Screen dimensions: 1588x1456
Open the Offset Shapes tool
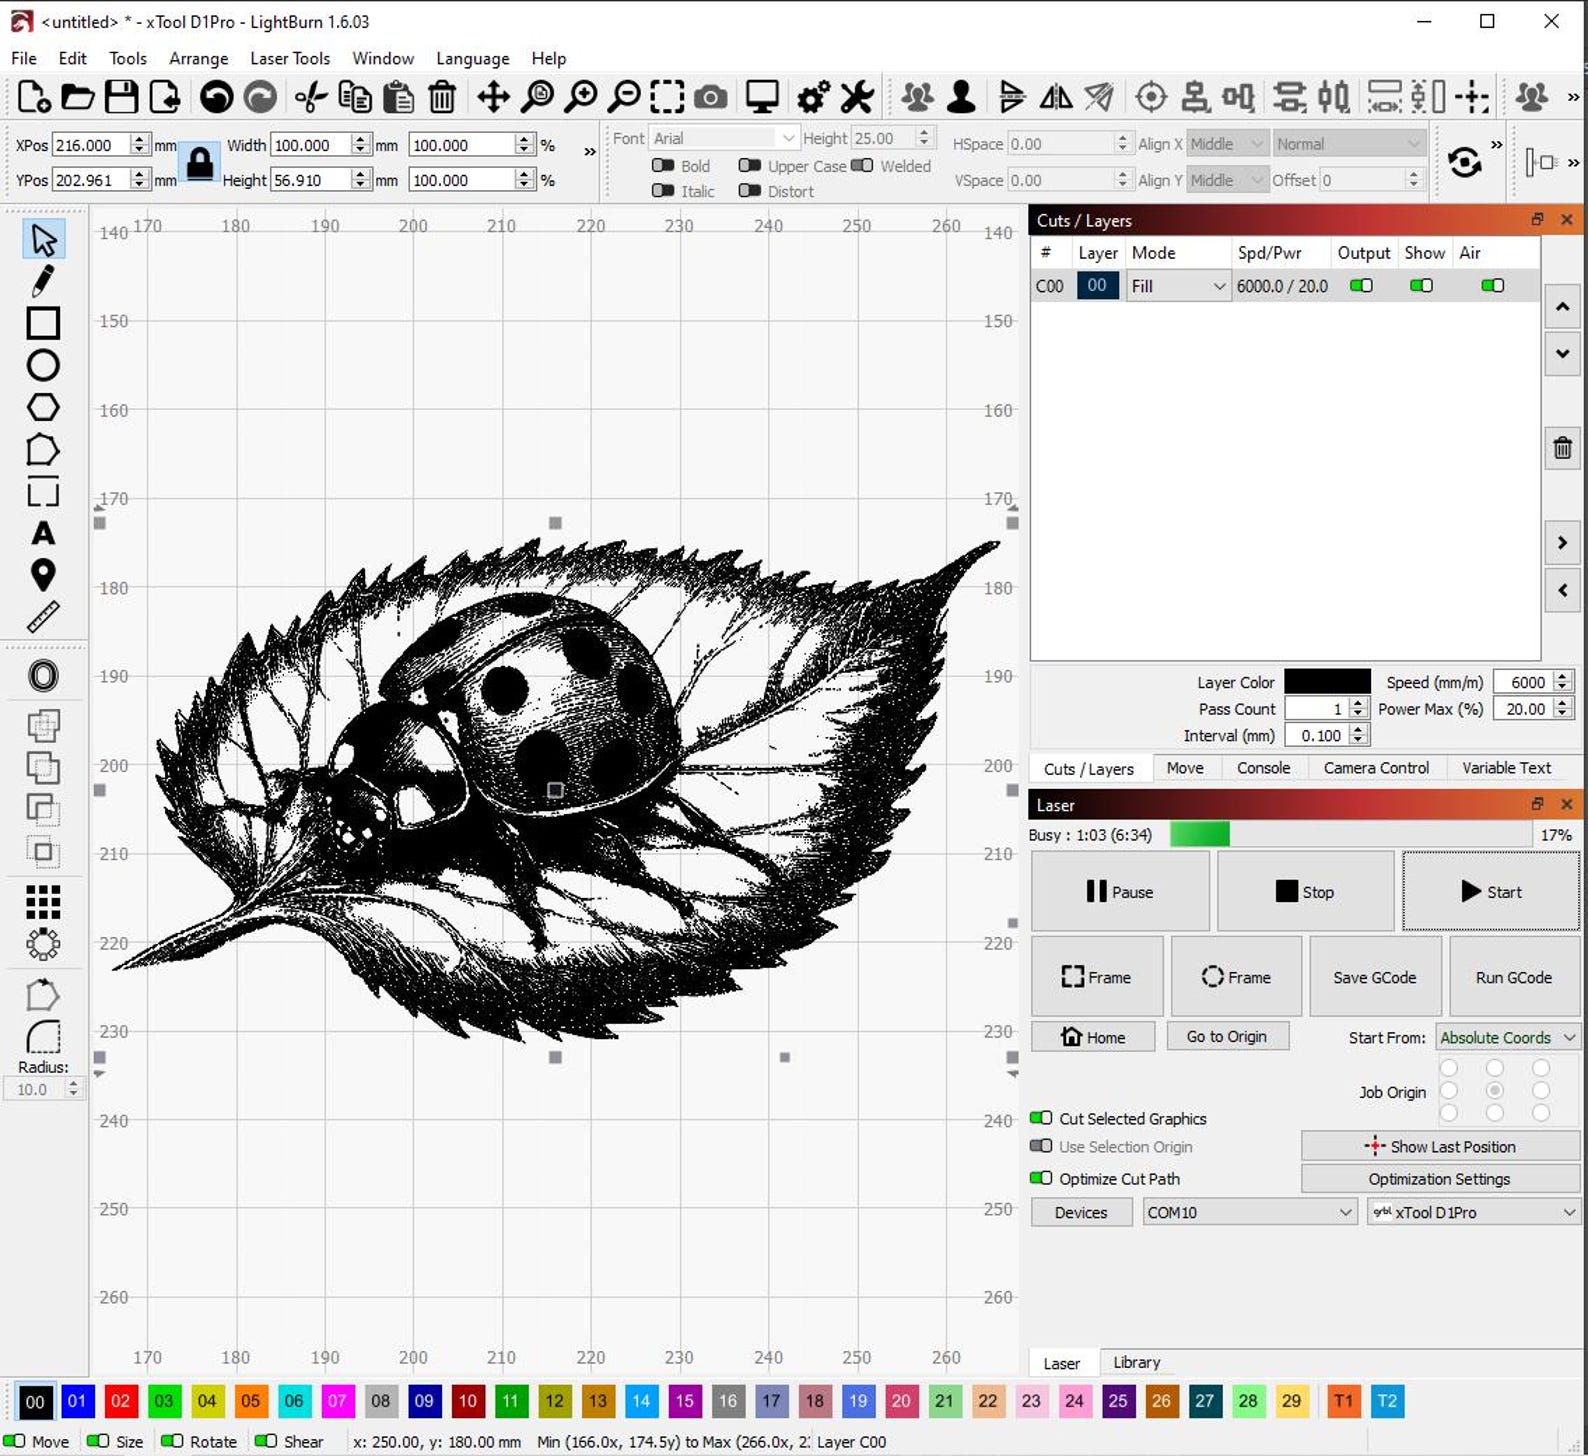point(42,676)
